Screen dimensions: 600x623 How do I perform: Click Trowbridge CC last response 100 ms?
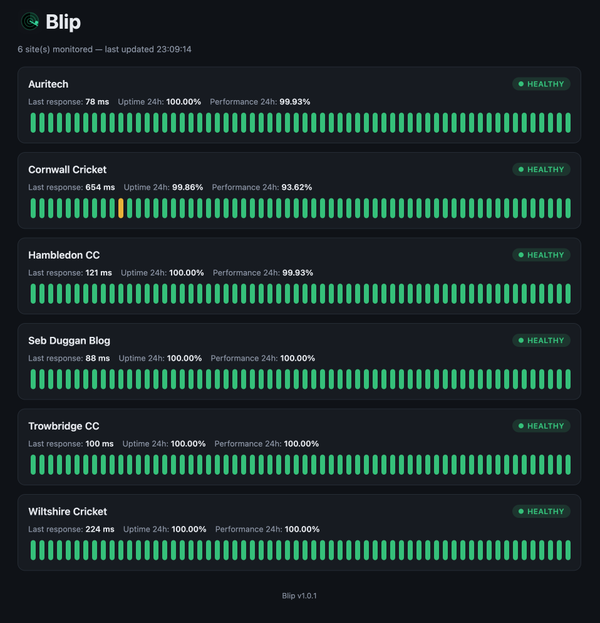(99, 443)
